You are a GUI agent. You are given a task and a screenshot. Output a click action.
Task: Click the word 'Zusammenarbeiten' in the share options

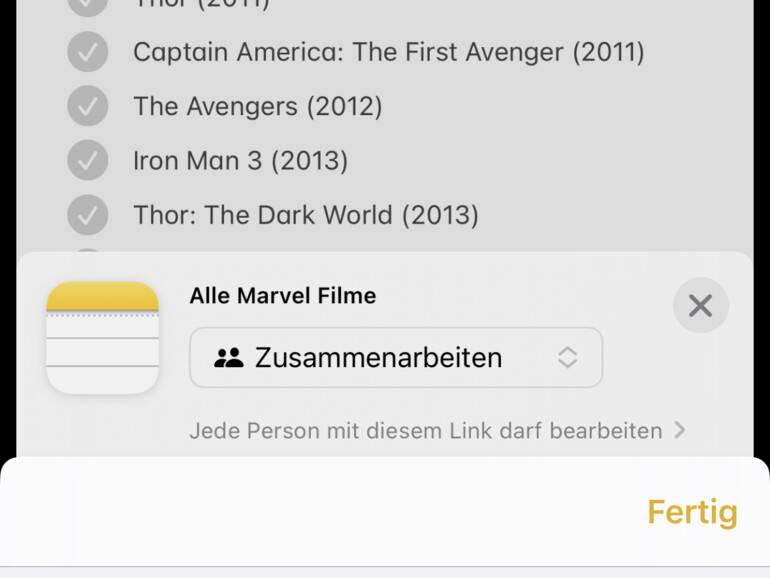click(x=378, y=358)
